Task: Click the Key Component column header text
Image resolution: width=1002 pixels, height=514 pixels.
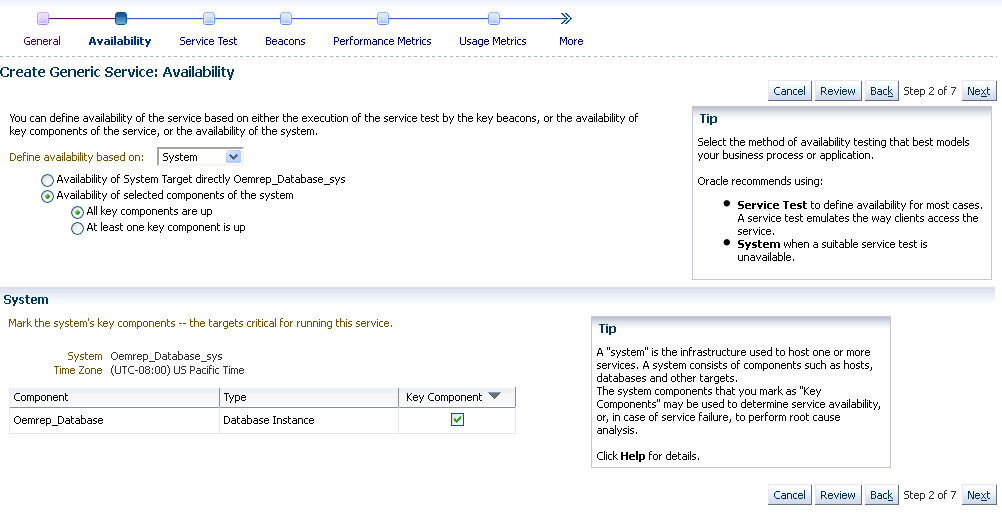Action: click(x=443, y=397)
